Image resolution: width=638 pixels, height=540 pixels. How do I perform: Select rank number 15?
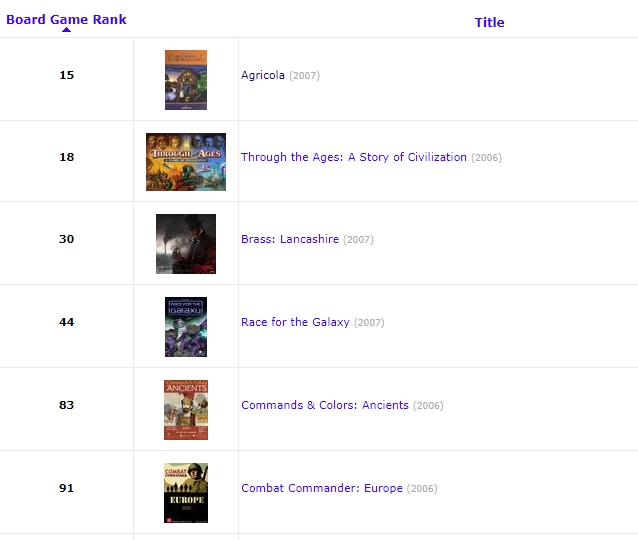pos(67,75)
